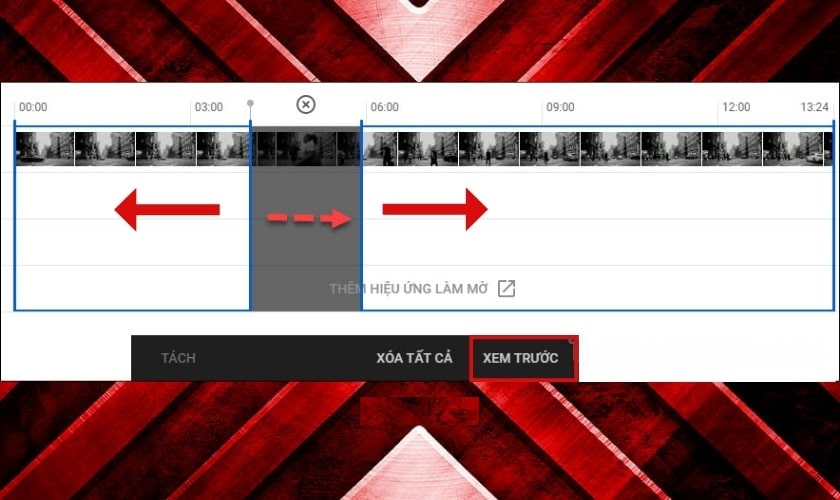Open the THÊM HIỆU ỨNG LÀM MỜ link
This screenshot has height=500, width=840.
point(408,289)
